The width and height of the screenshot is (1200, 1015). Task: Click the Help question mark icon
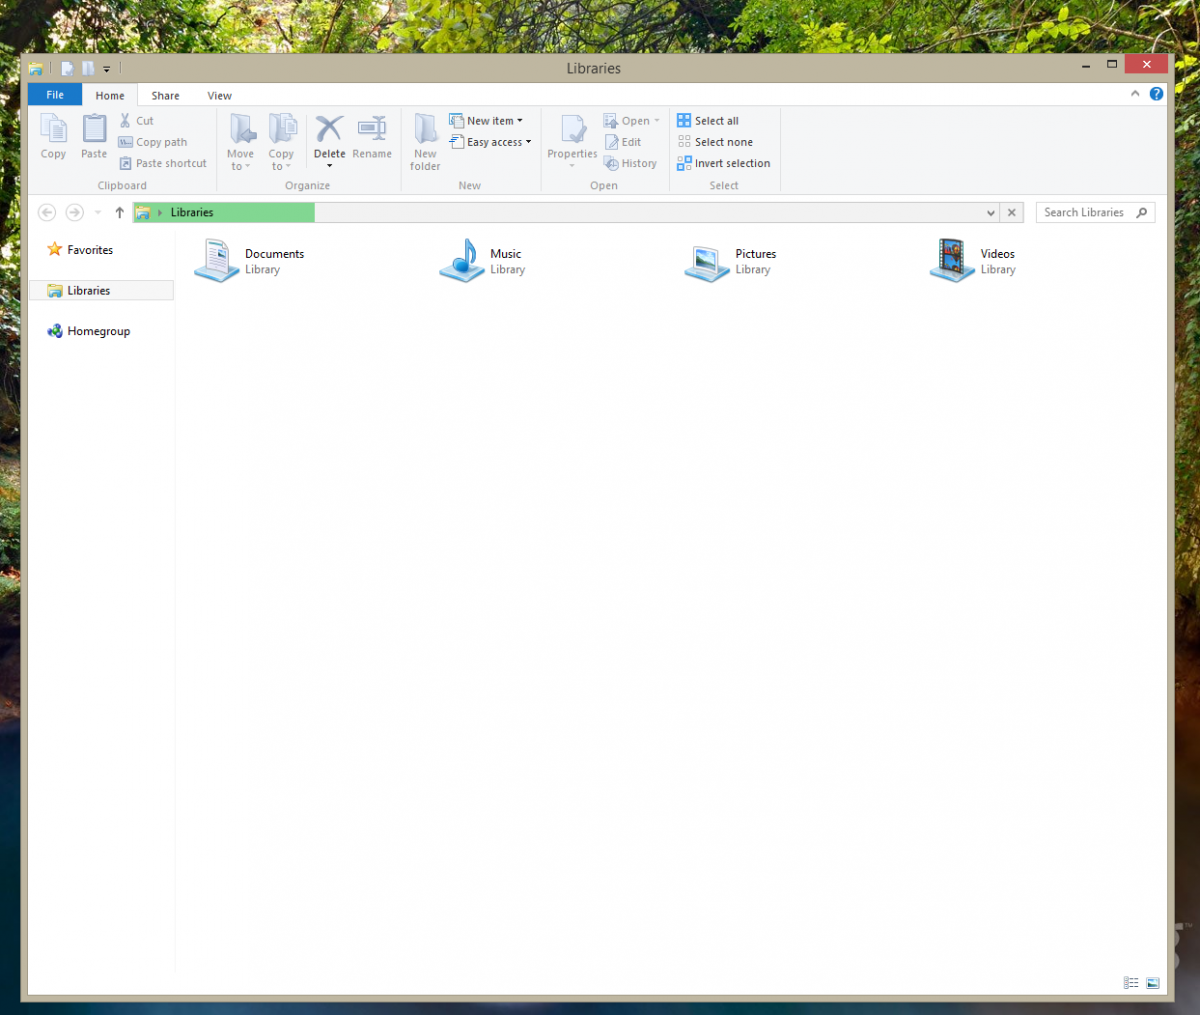pos(1156,94)
